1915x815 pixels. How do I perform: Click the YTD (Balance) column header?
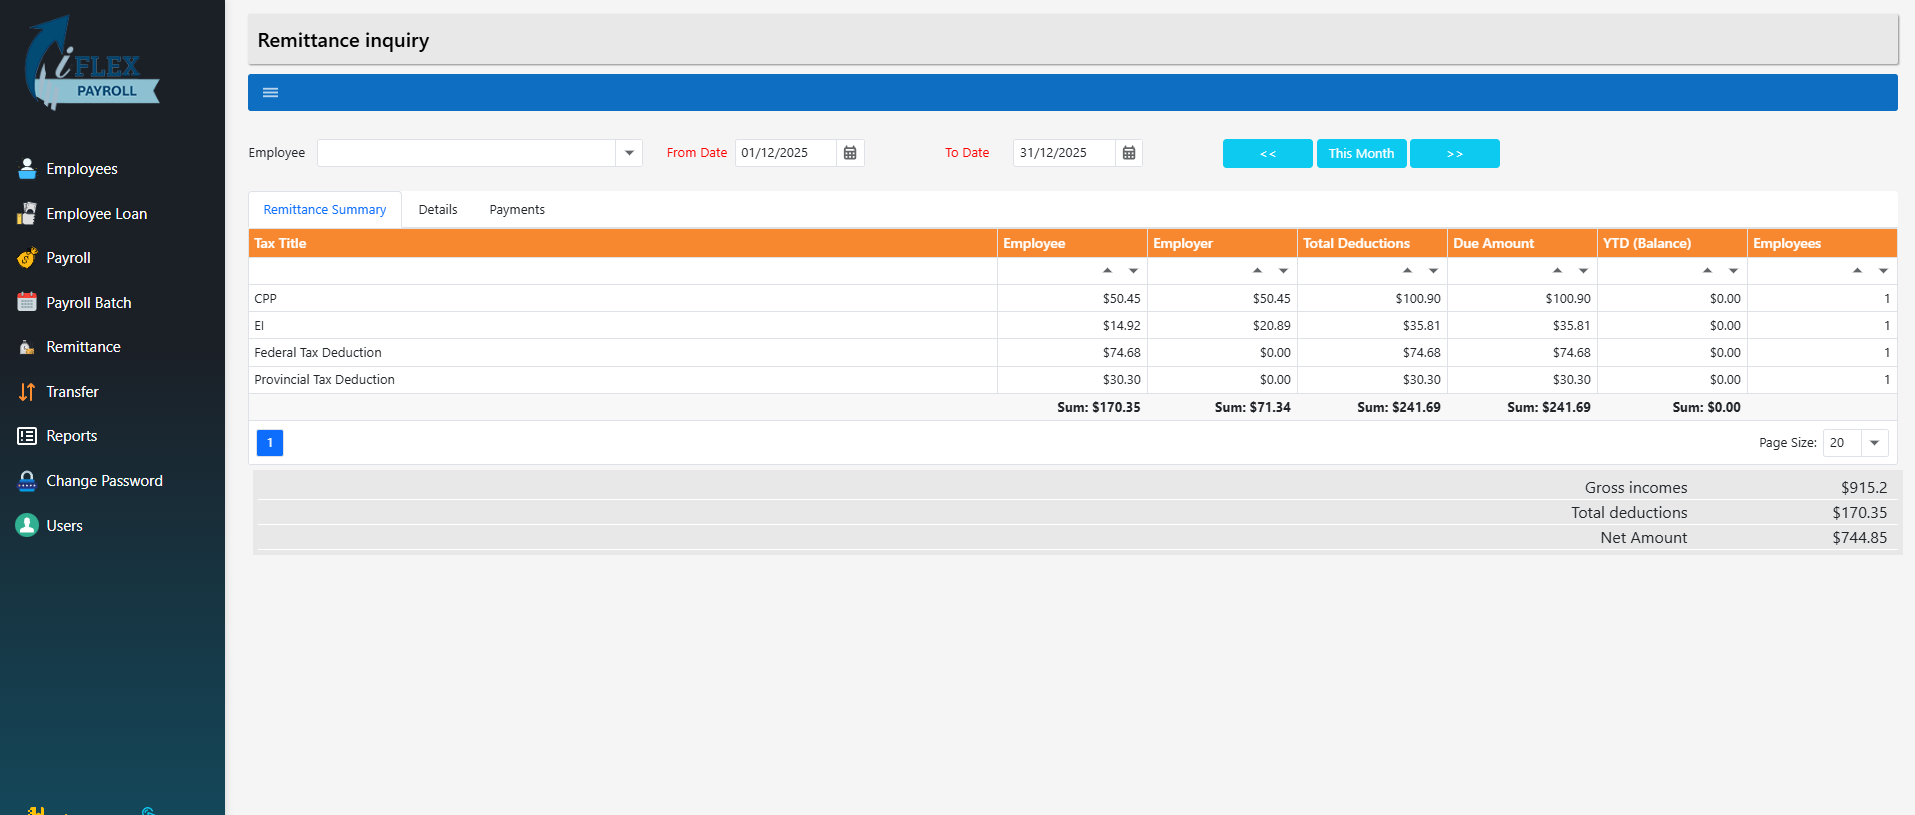(1672, 243)
